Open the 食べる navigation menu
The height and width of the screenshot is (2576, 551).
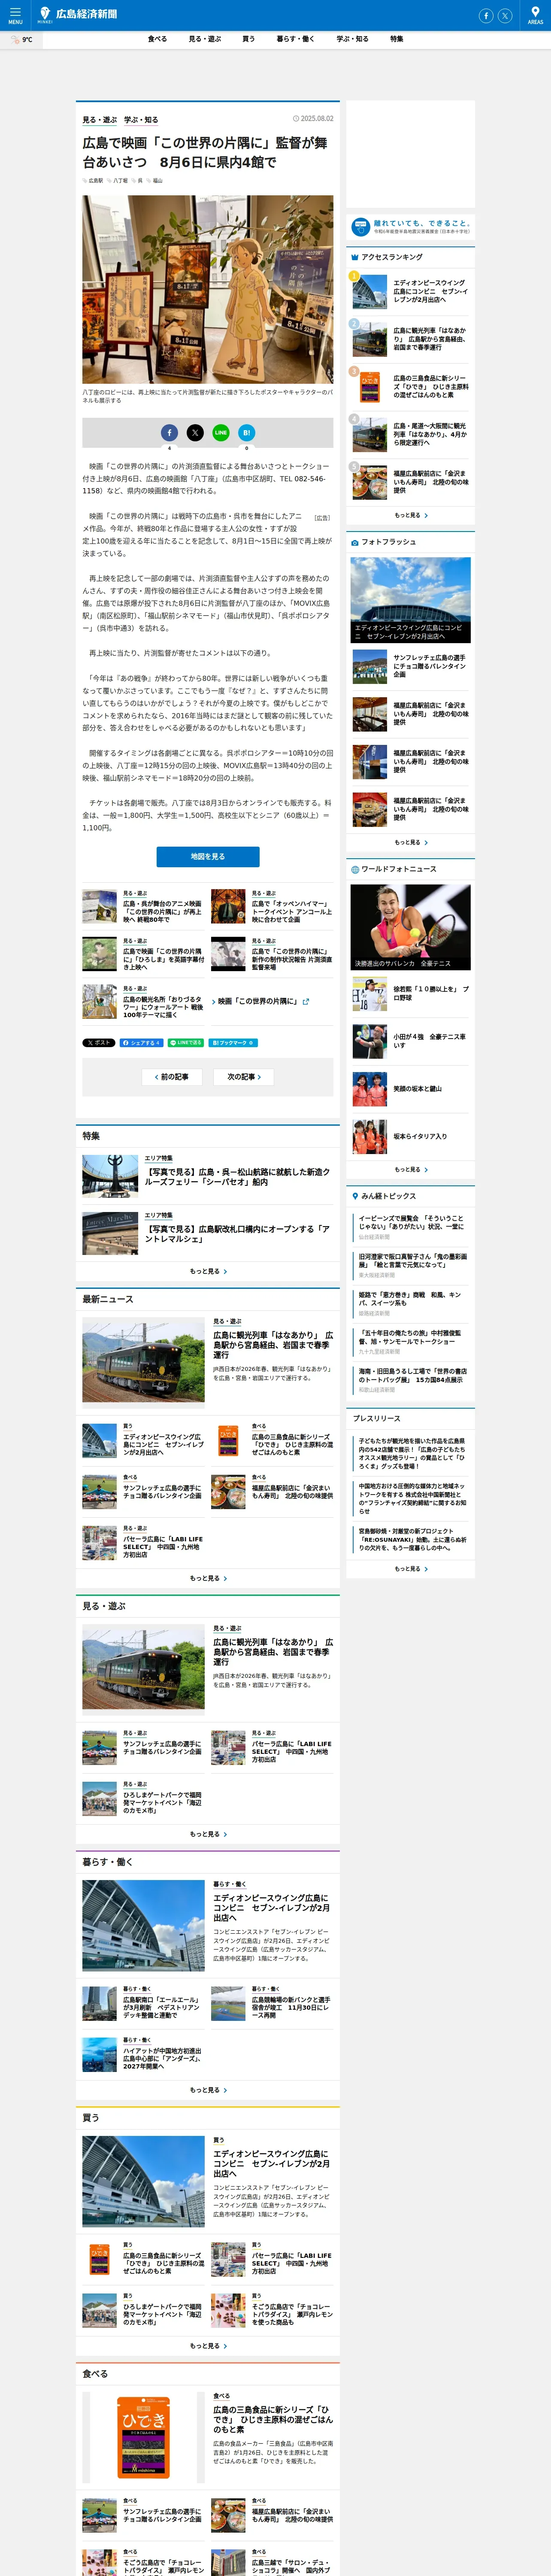click(157, 39)
